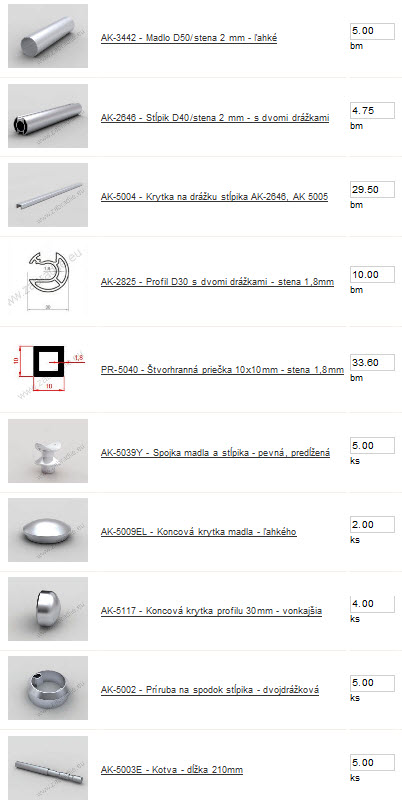Screen dimensions: 402x804
Task: Click the PR-5040 square 10x10 profile diagram
Action: [x=48, y=369]
